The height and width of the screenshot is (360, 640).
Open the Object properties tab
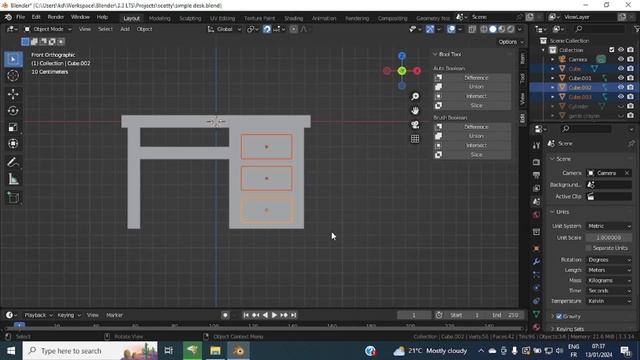coord(536,248)
